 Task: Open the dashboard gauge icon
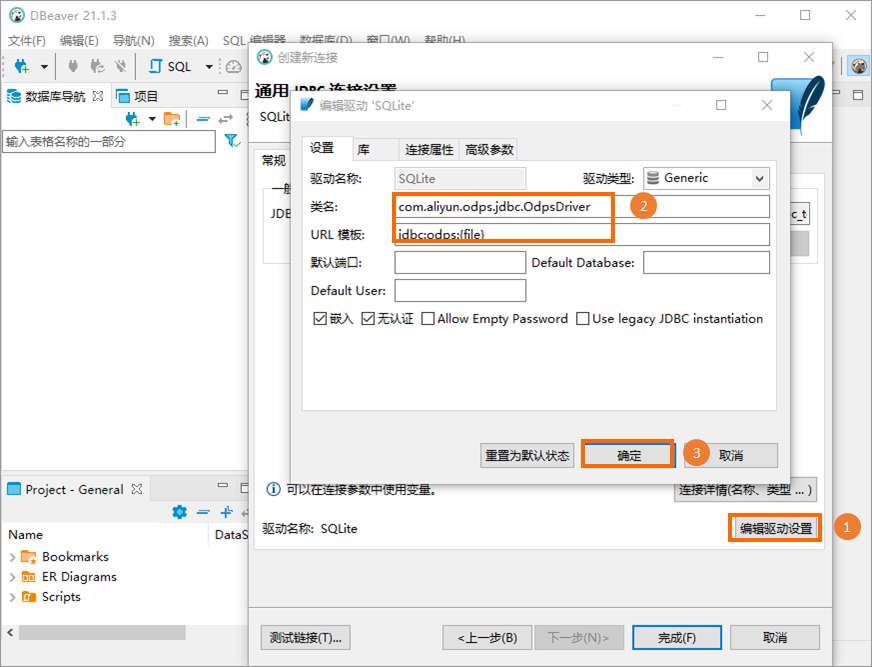234,67
